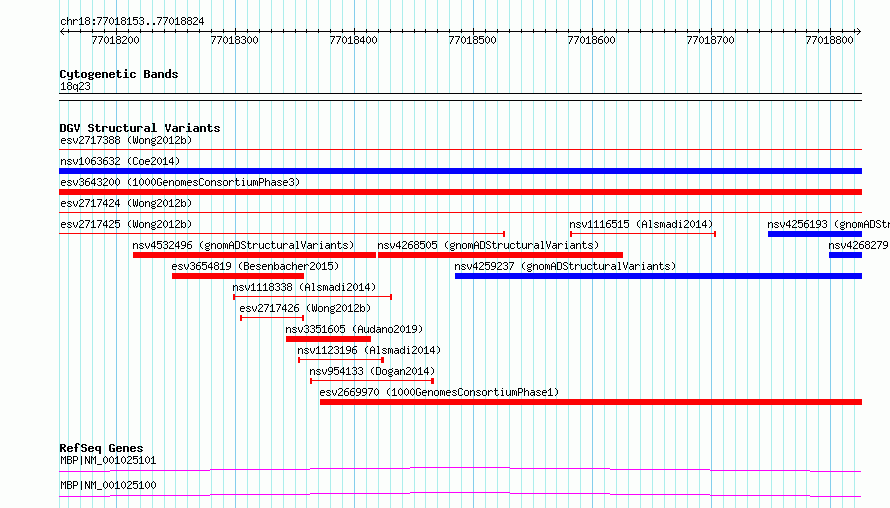Click label nsv4259237 (gnomADStructuralVariants)

pos(565,266)
